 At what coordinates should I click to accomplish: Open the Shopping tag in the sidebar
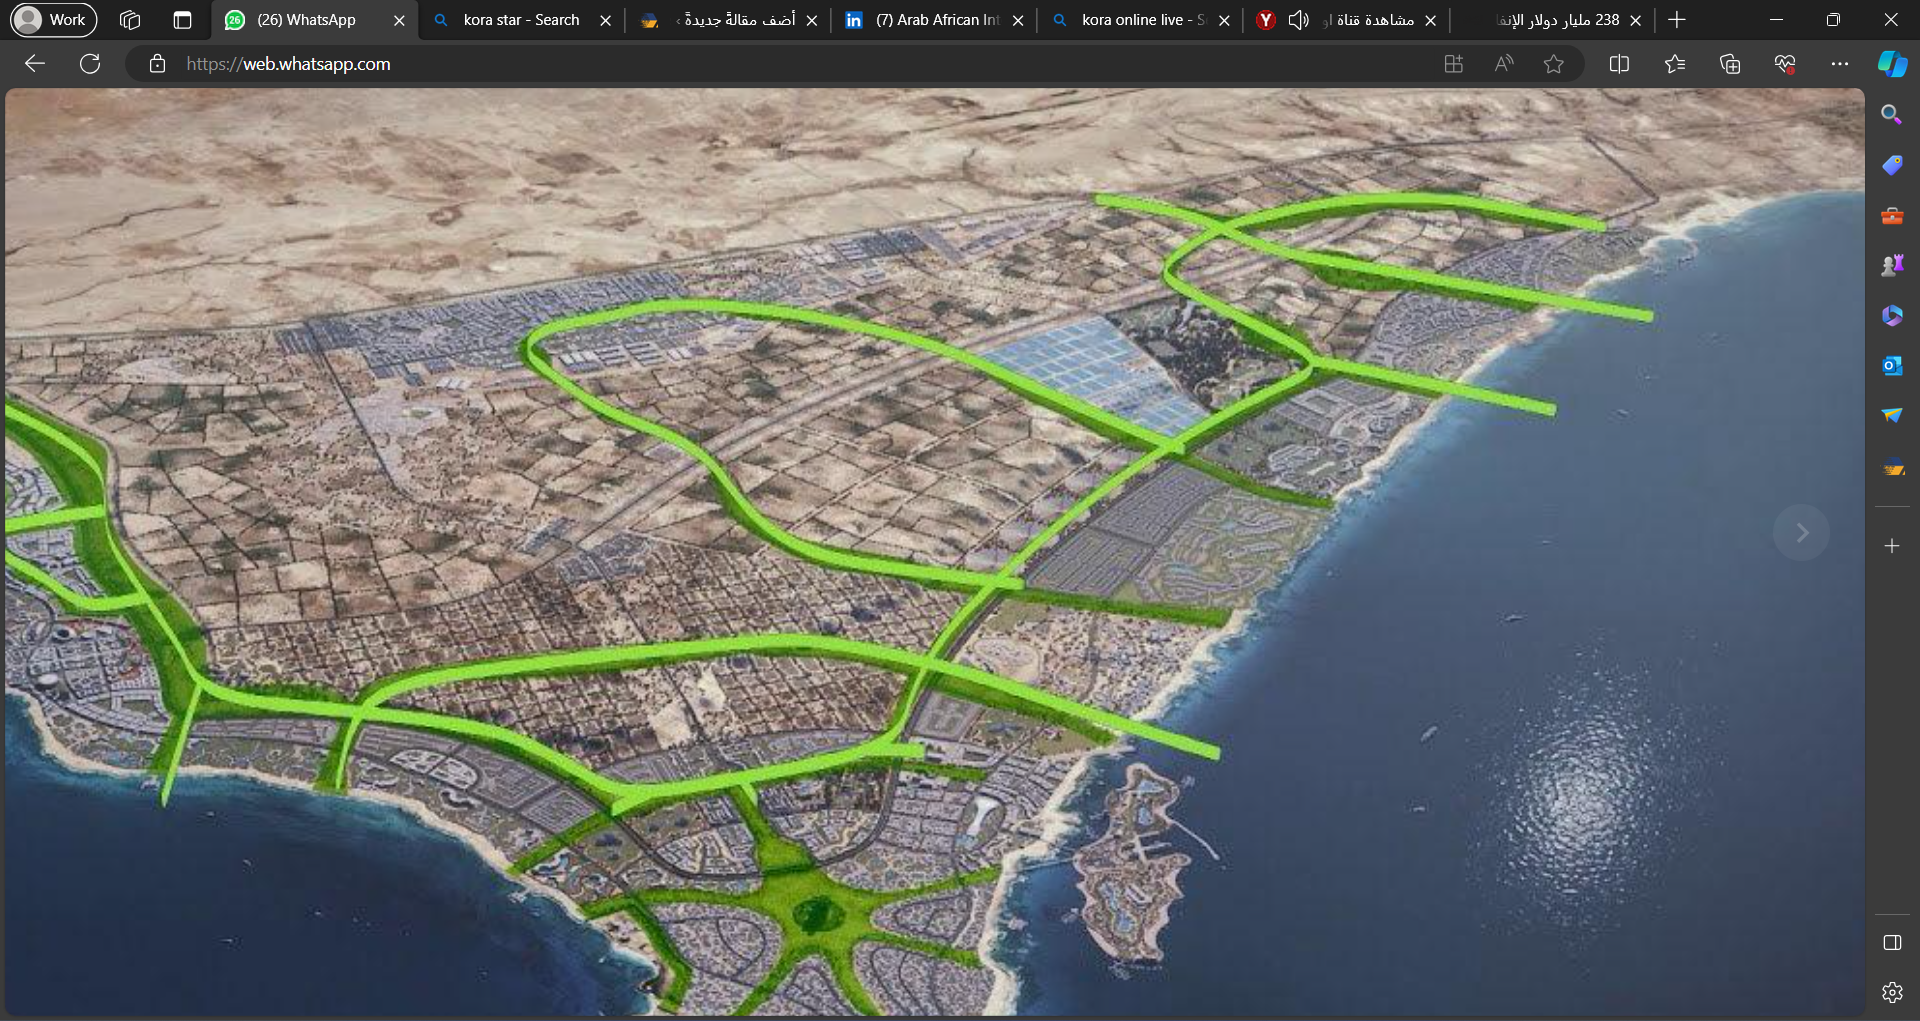[x=1891, y=165]
